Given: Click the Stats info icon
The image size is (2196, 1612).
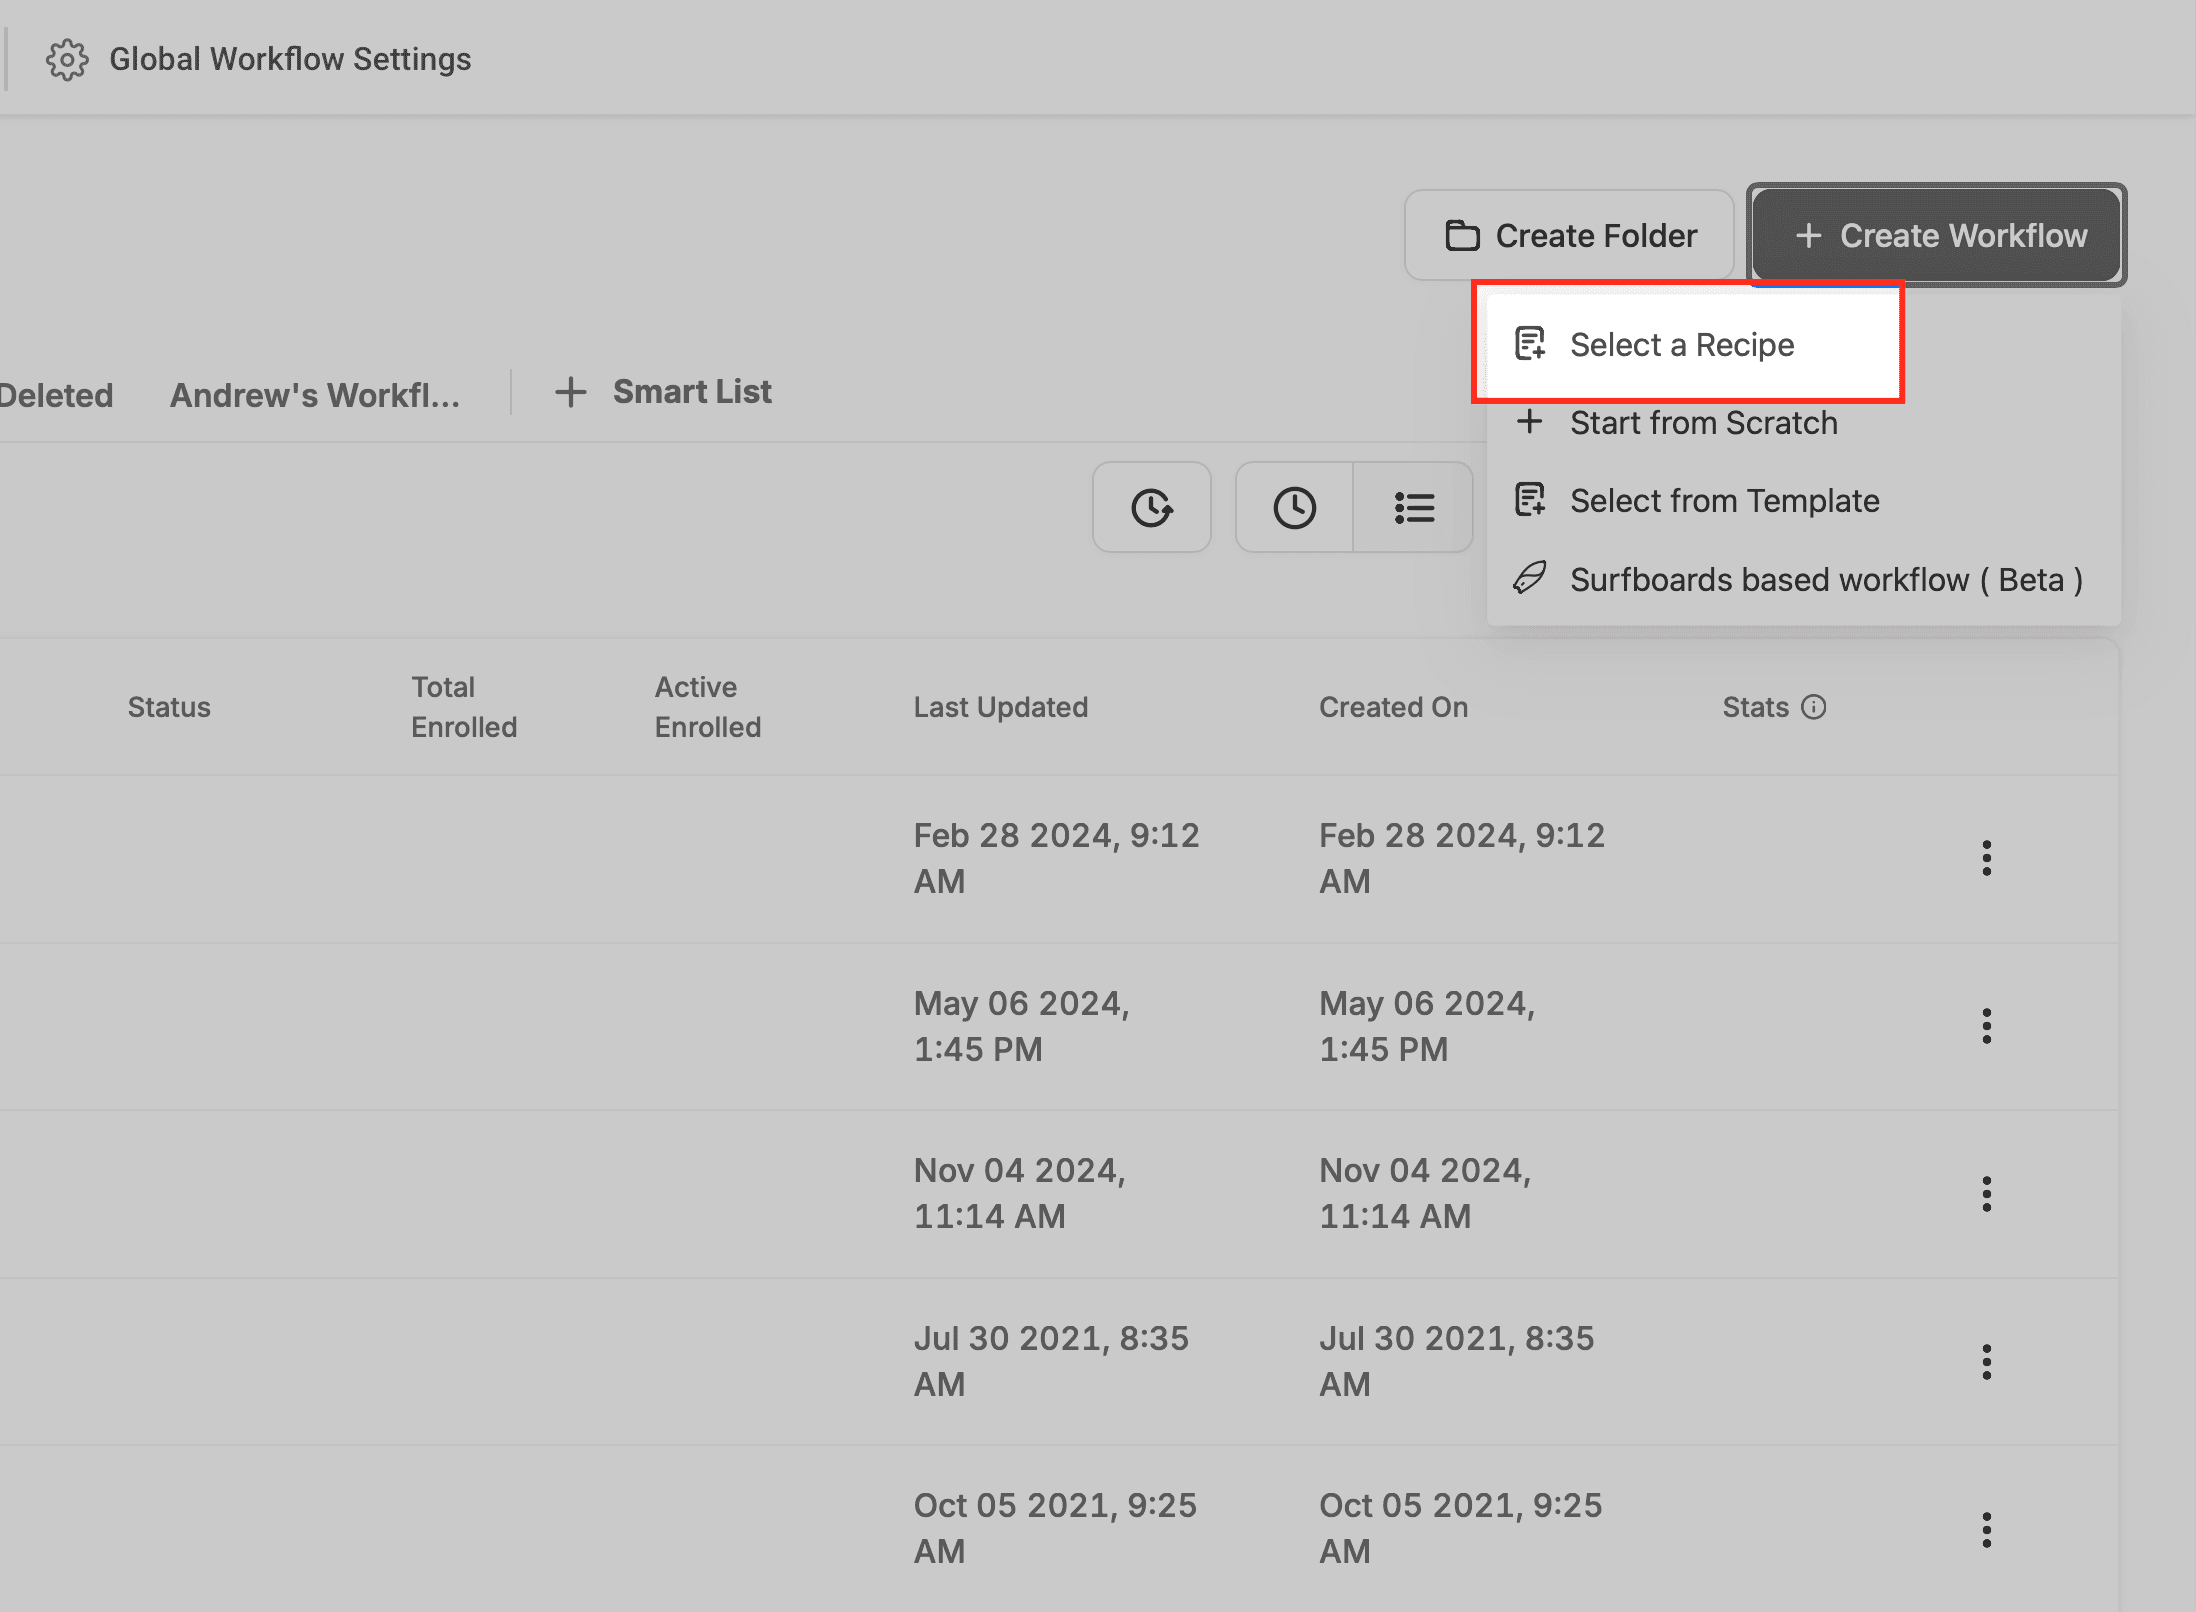Looking at the screenshot, I should pyautogui.click(x=1813, y=708).
